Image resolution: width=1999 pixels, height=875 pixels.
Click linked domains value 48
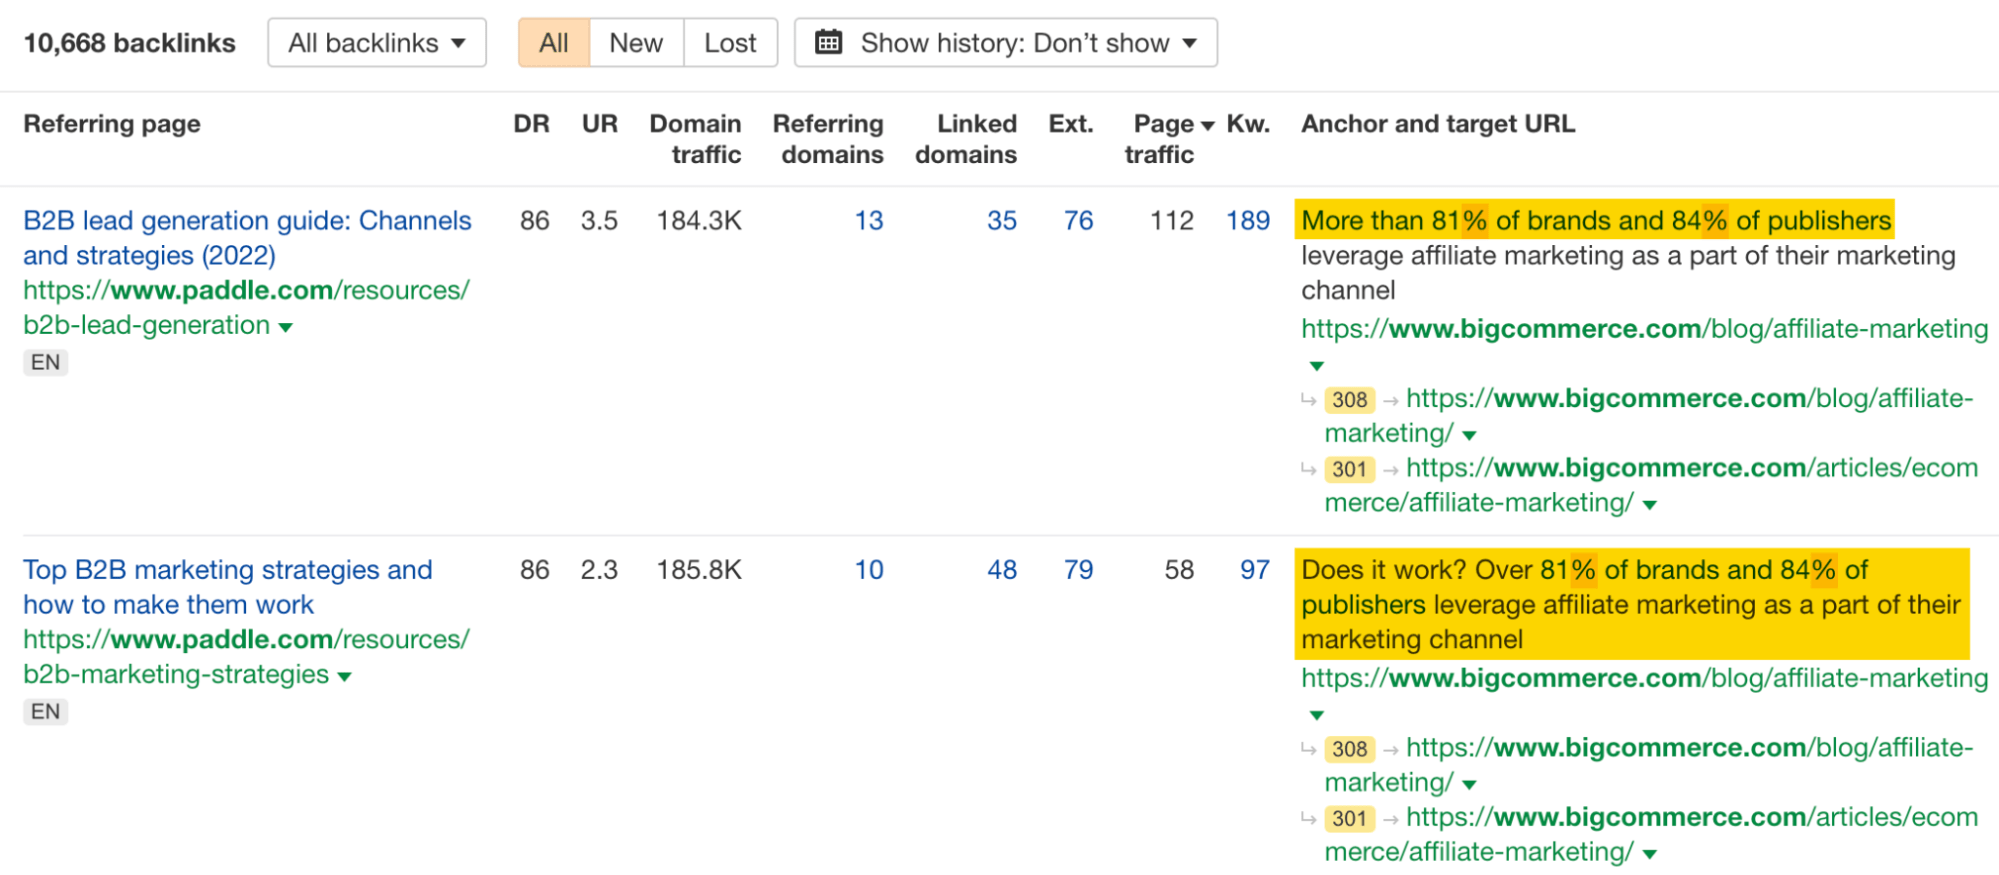(x=1001, y=570)
